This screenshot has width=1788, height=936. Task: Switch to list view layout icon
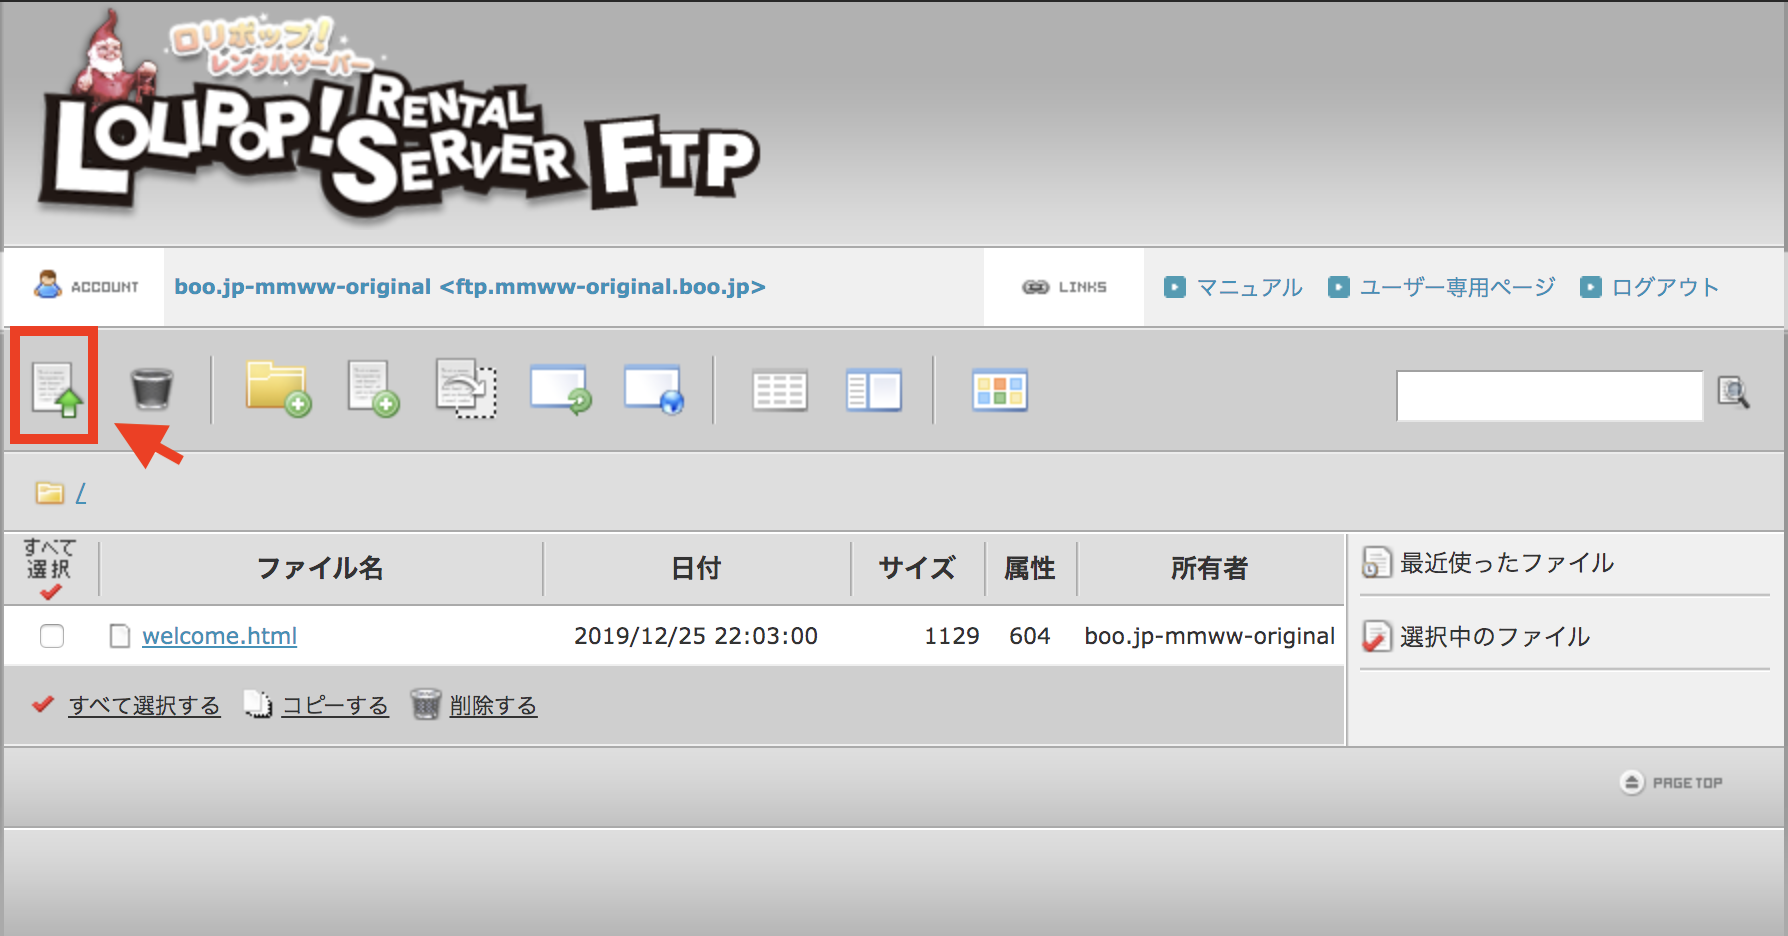[780, 391]
